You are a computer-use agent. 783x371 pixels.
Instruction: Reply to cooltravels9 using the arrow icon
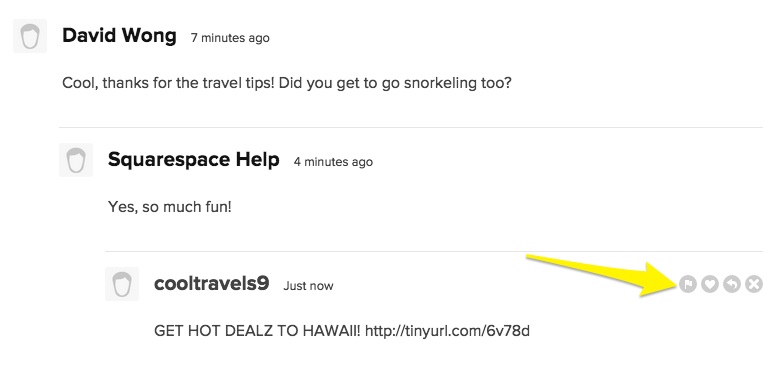tap(732, 284)
